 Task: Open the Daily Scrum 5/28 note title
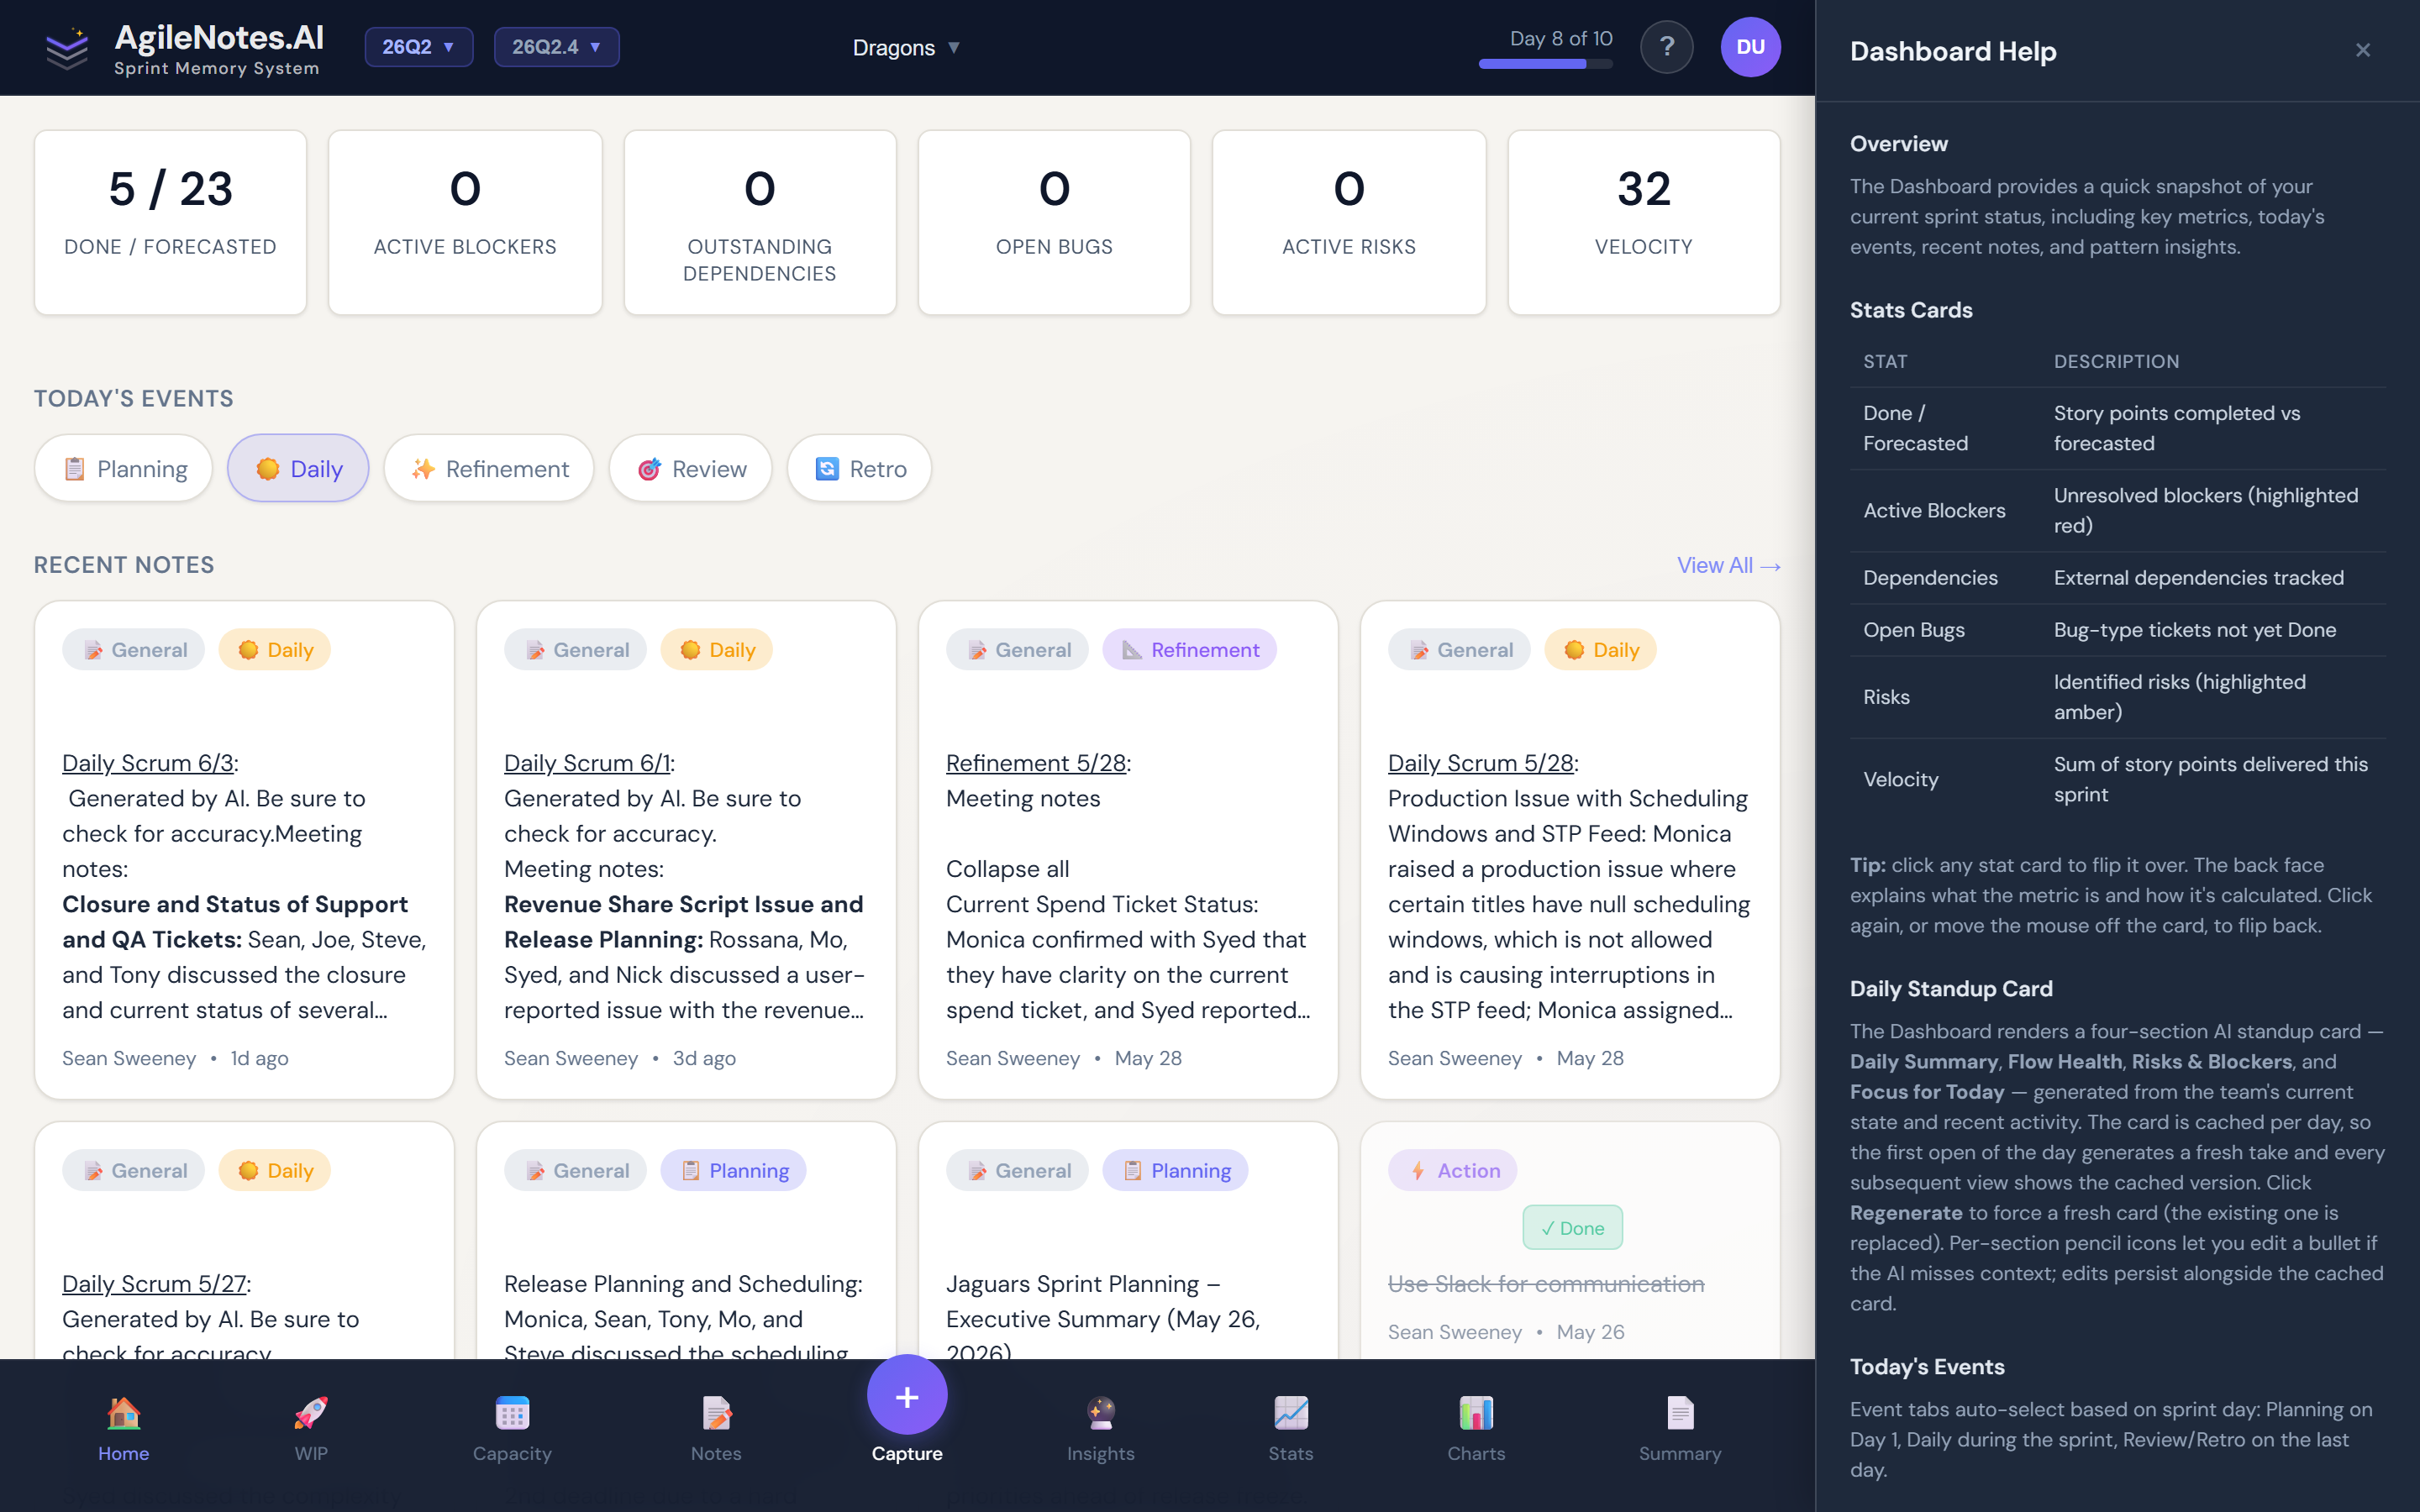click(x=1481, y=763)
